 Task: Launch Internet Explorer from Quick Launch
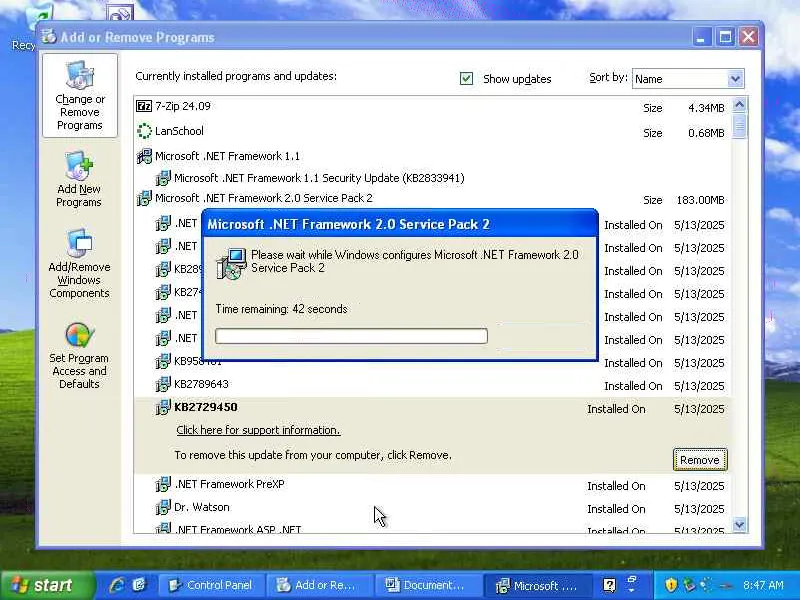[117, 585]
